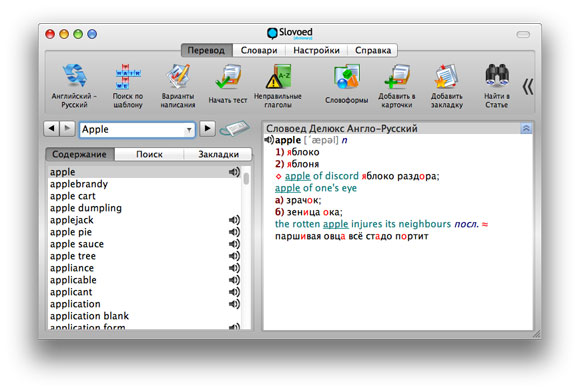Add the entry via Добавить в карточки

pyautogui.click(x=397, y=86)
